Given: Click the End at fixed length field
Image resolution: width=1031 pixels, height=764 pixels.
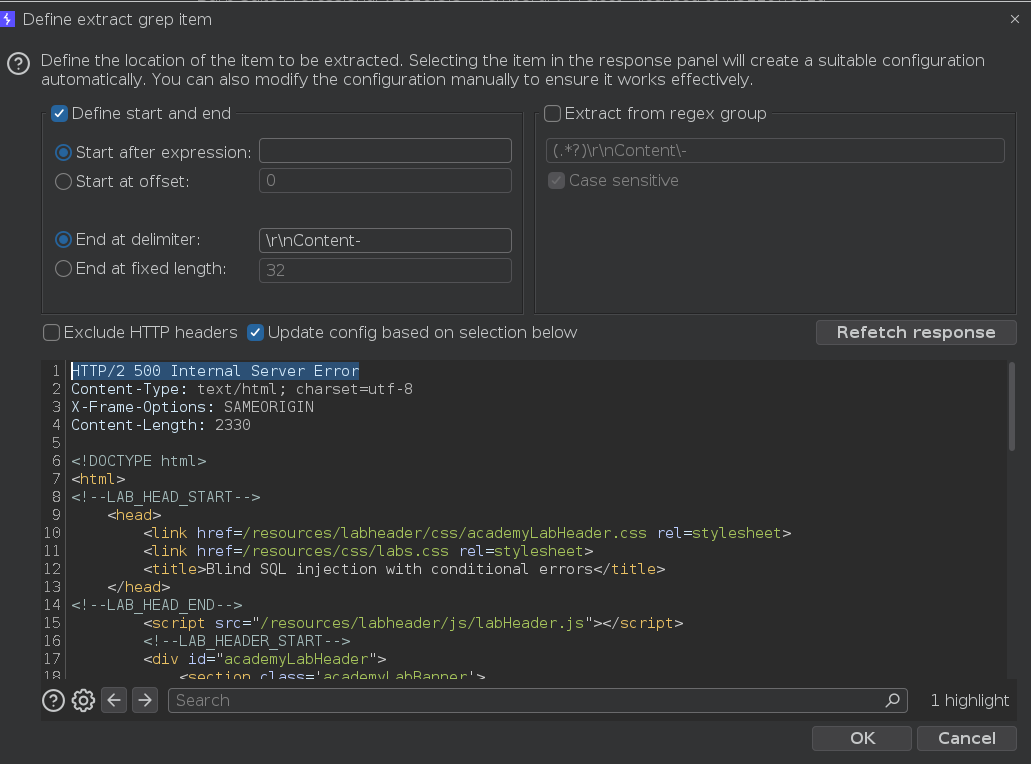Looking at the screenshot, I should tap(385, 270).
